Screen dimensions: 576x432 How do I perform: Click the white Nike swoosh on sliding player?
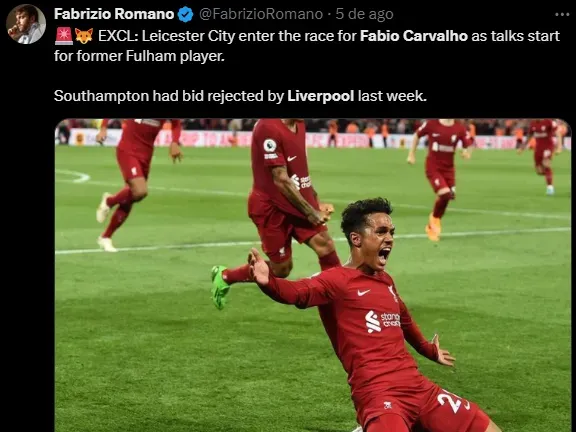[x=364, y=292]
